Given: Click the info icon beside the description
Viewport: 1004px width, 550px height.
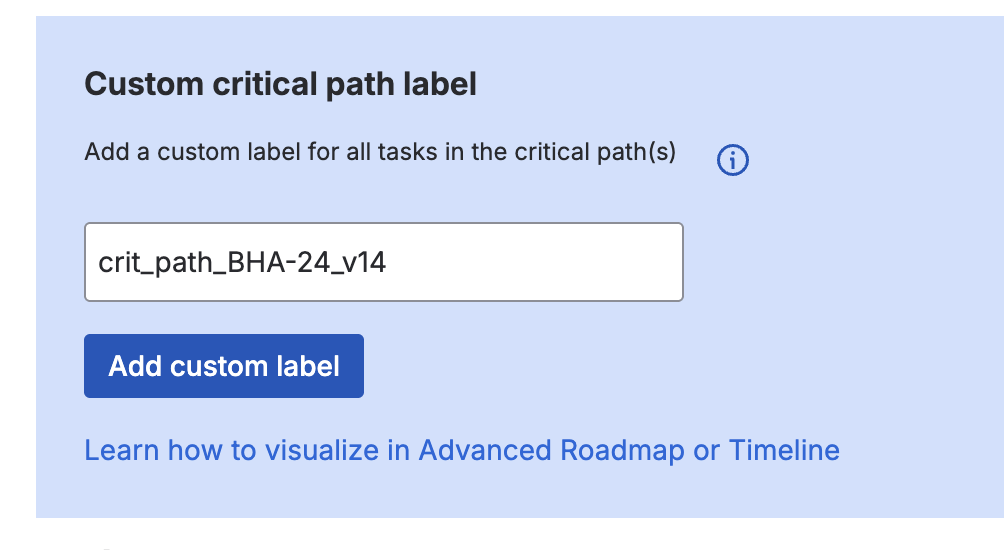Looking at the screenshot, I should pyautogui.click(x=733, y=160).
